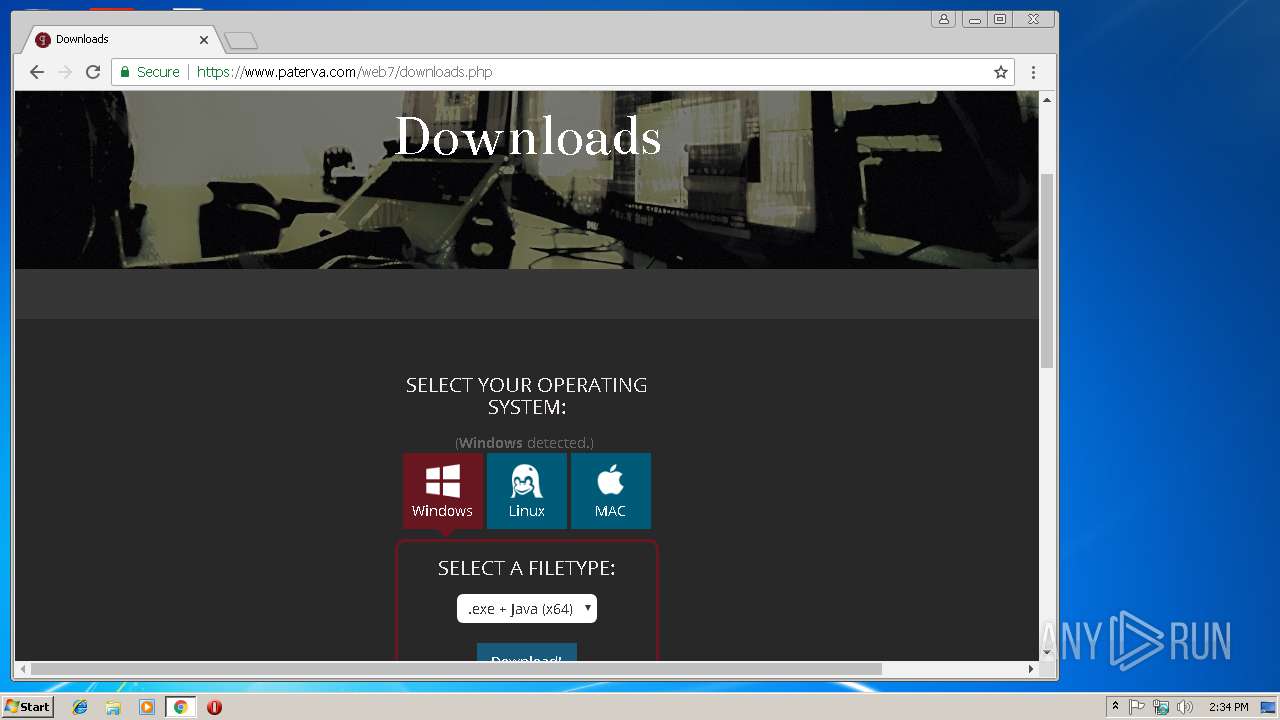
Task: Open the Action Center flag icon
Action: [x=1137, y=707]
